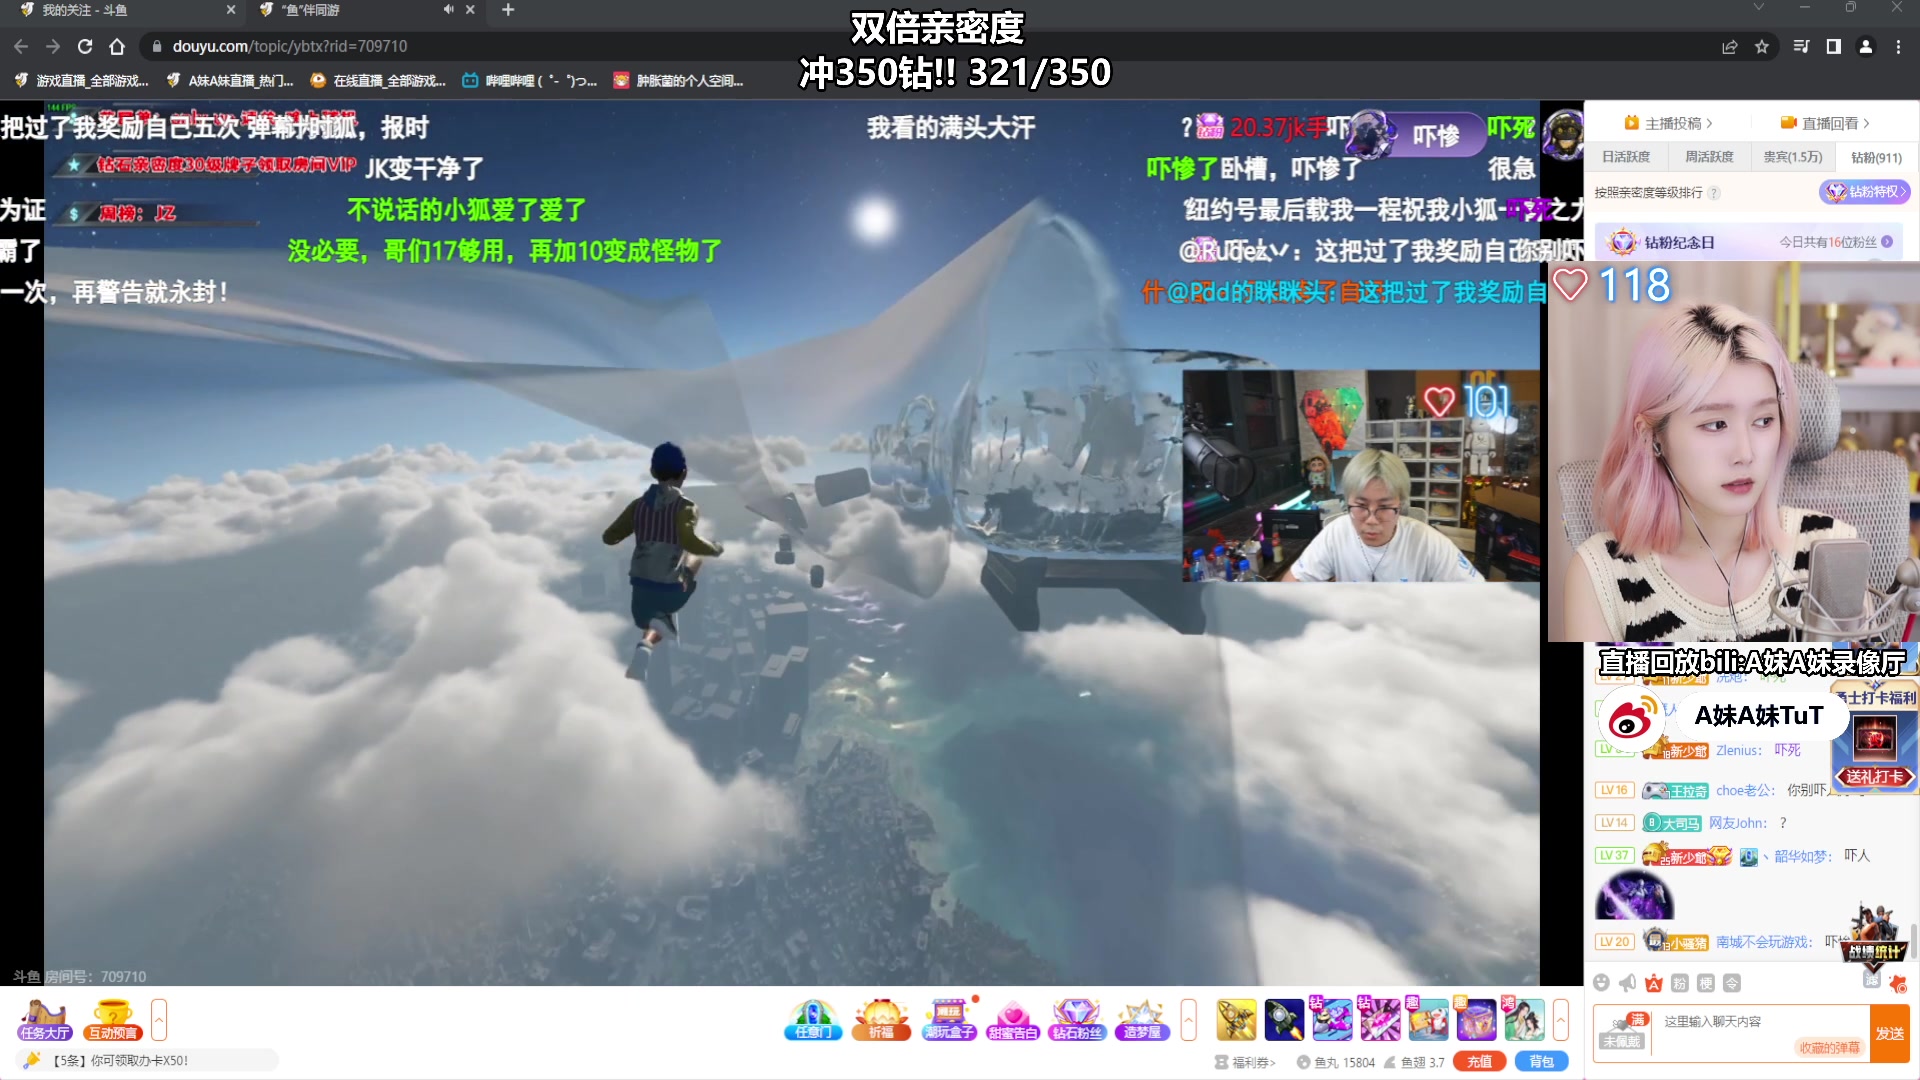
Task: Open Chrome tab search dropdown
Action: point(1759,8)
